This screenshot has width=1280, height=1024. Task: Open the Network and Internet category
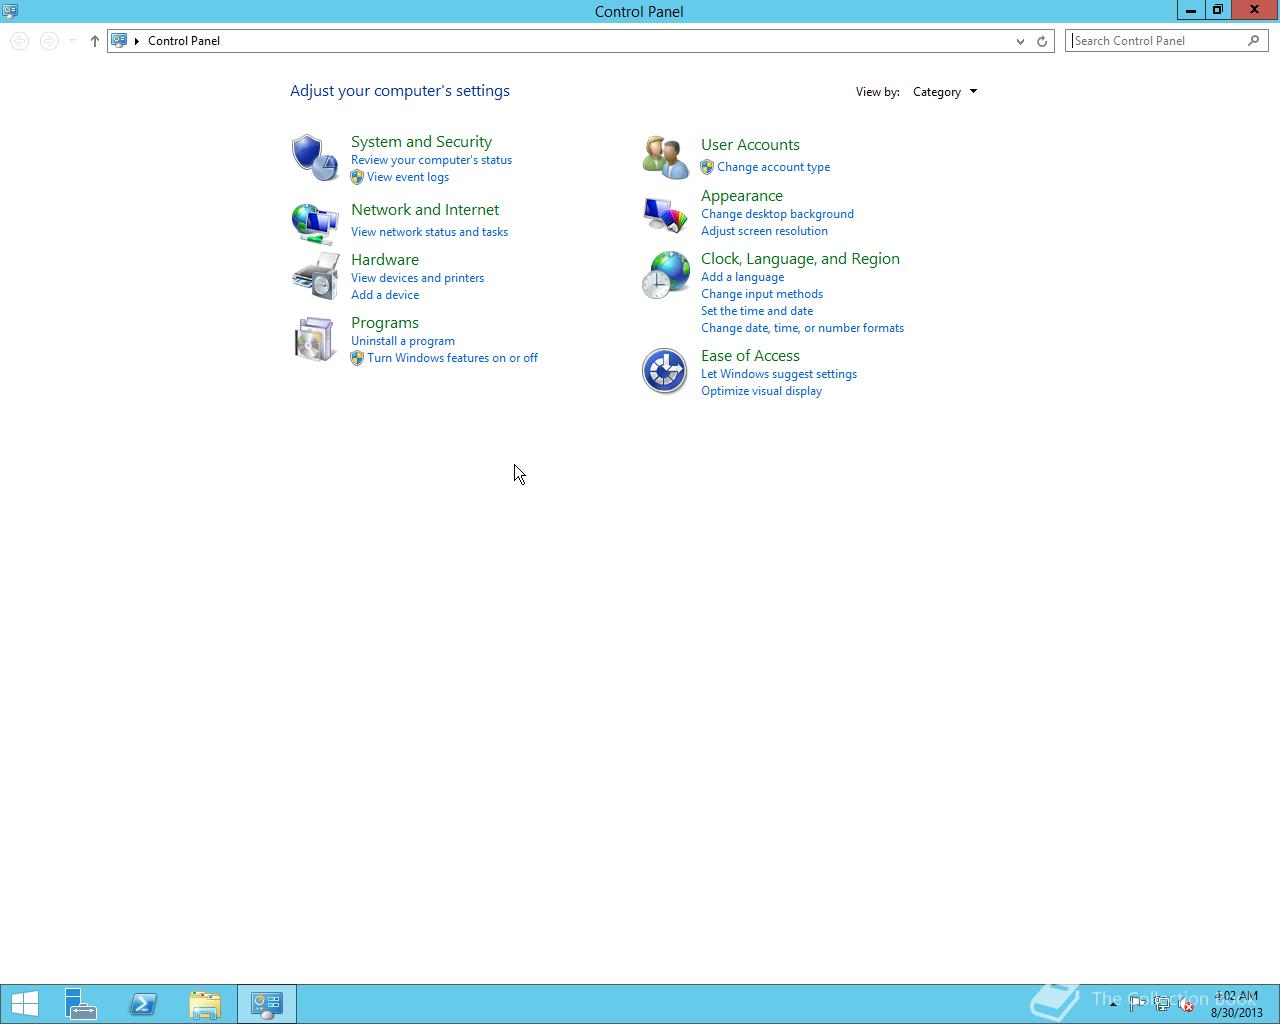tap(425, 210)
